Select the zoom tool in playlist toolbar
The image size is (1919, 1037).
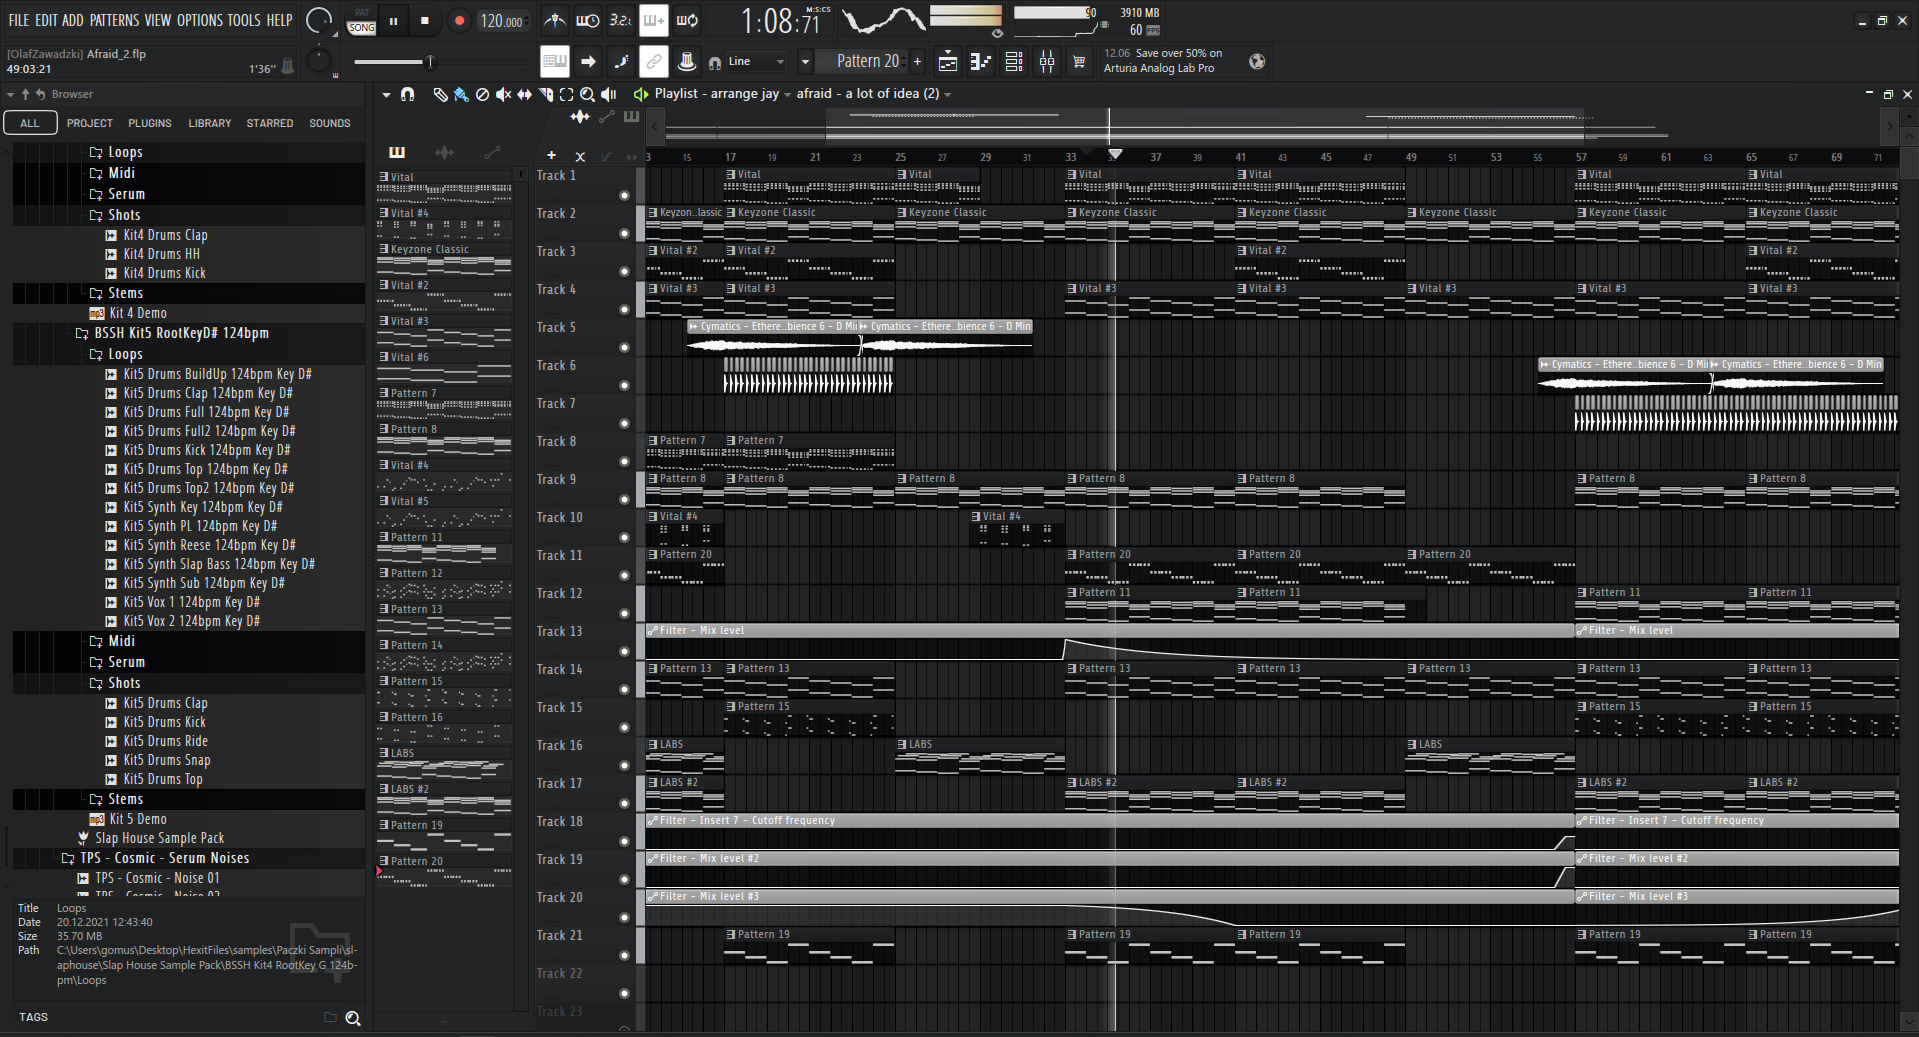[587, 94]
